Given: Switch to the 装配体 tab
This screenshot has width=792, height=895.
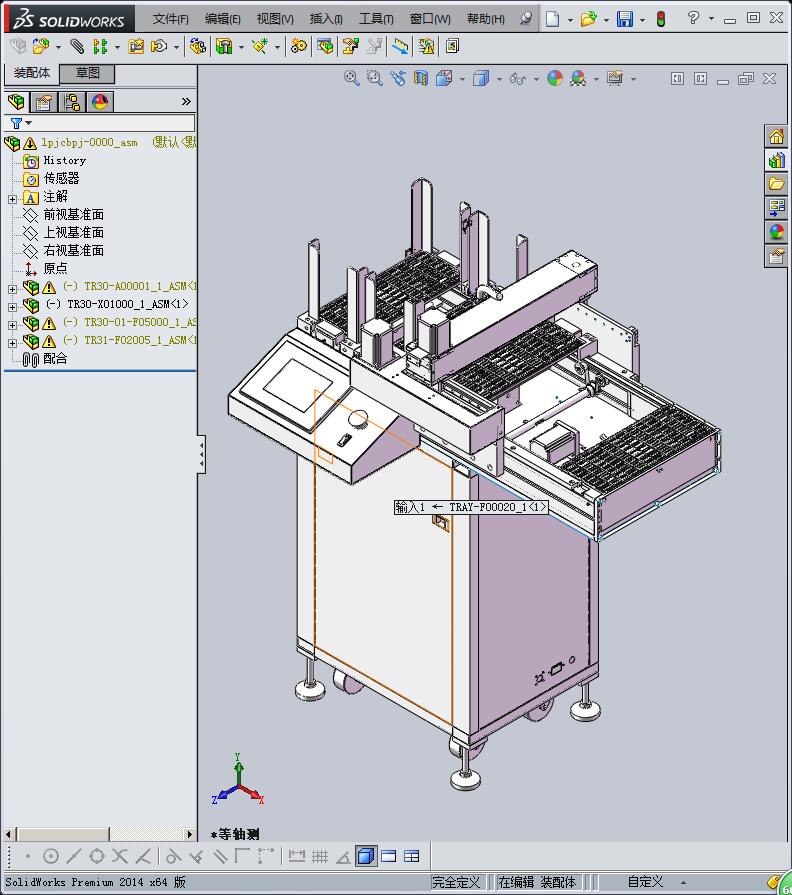Looking at the screenshot, I should (x=31, y=73).
